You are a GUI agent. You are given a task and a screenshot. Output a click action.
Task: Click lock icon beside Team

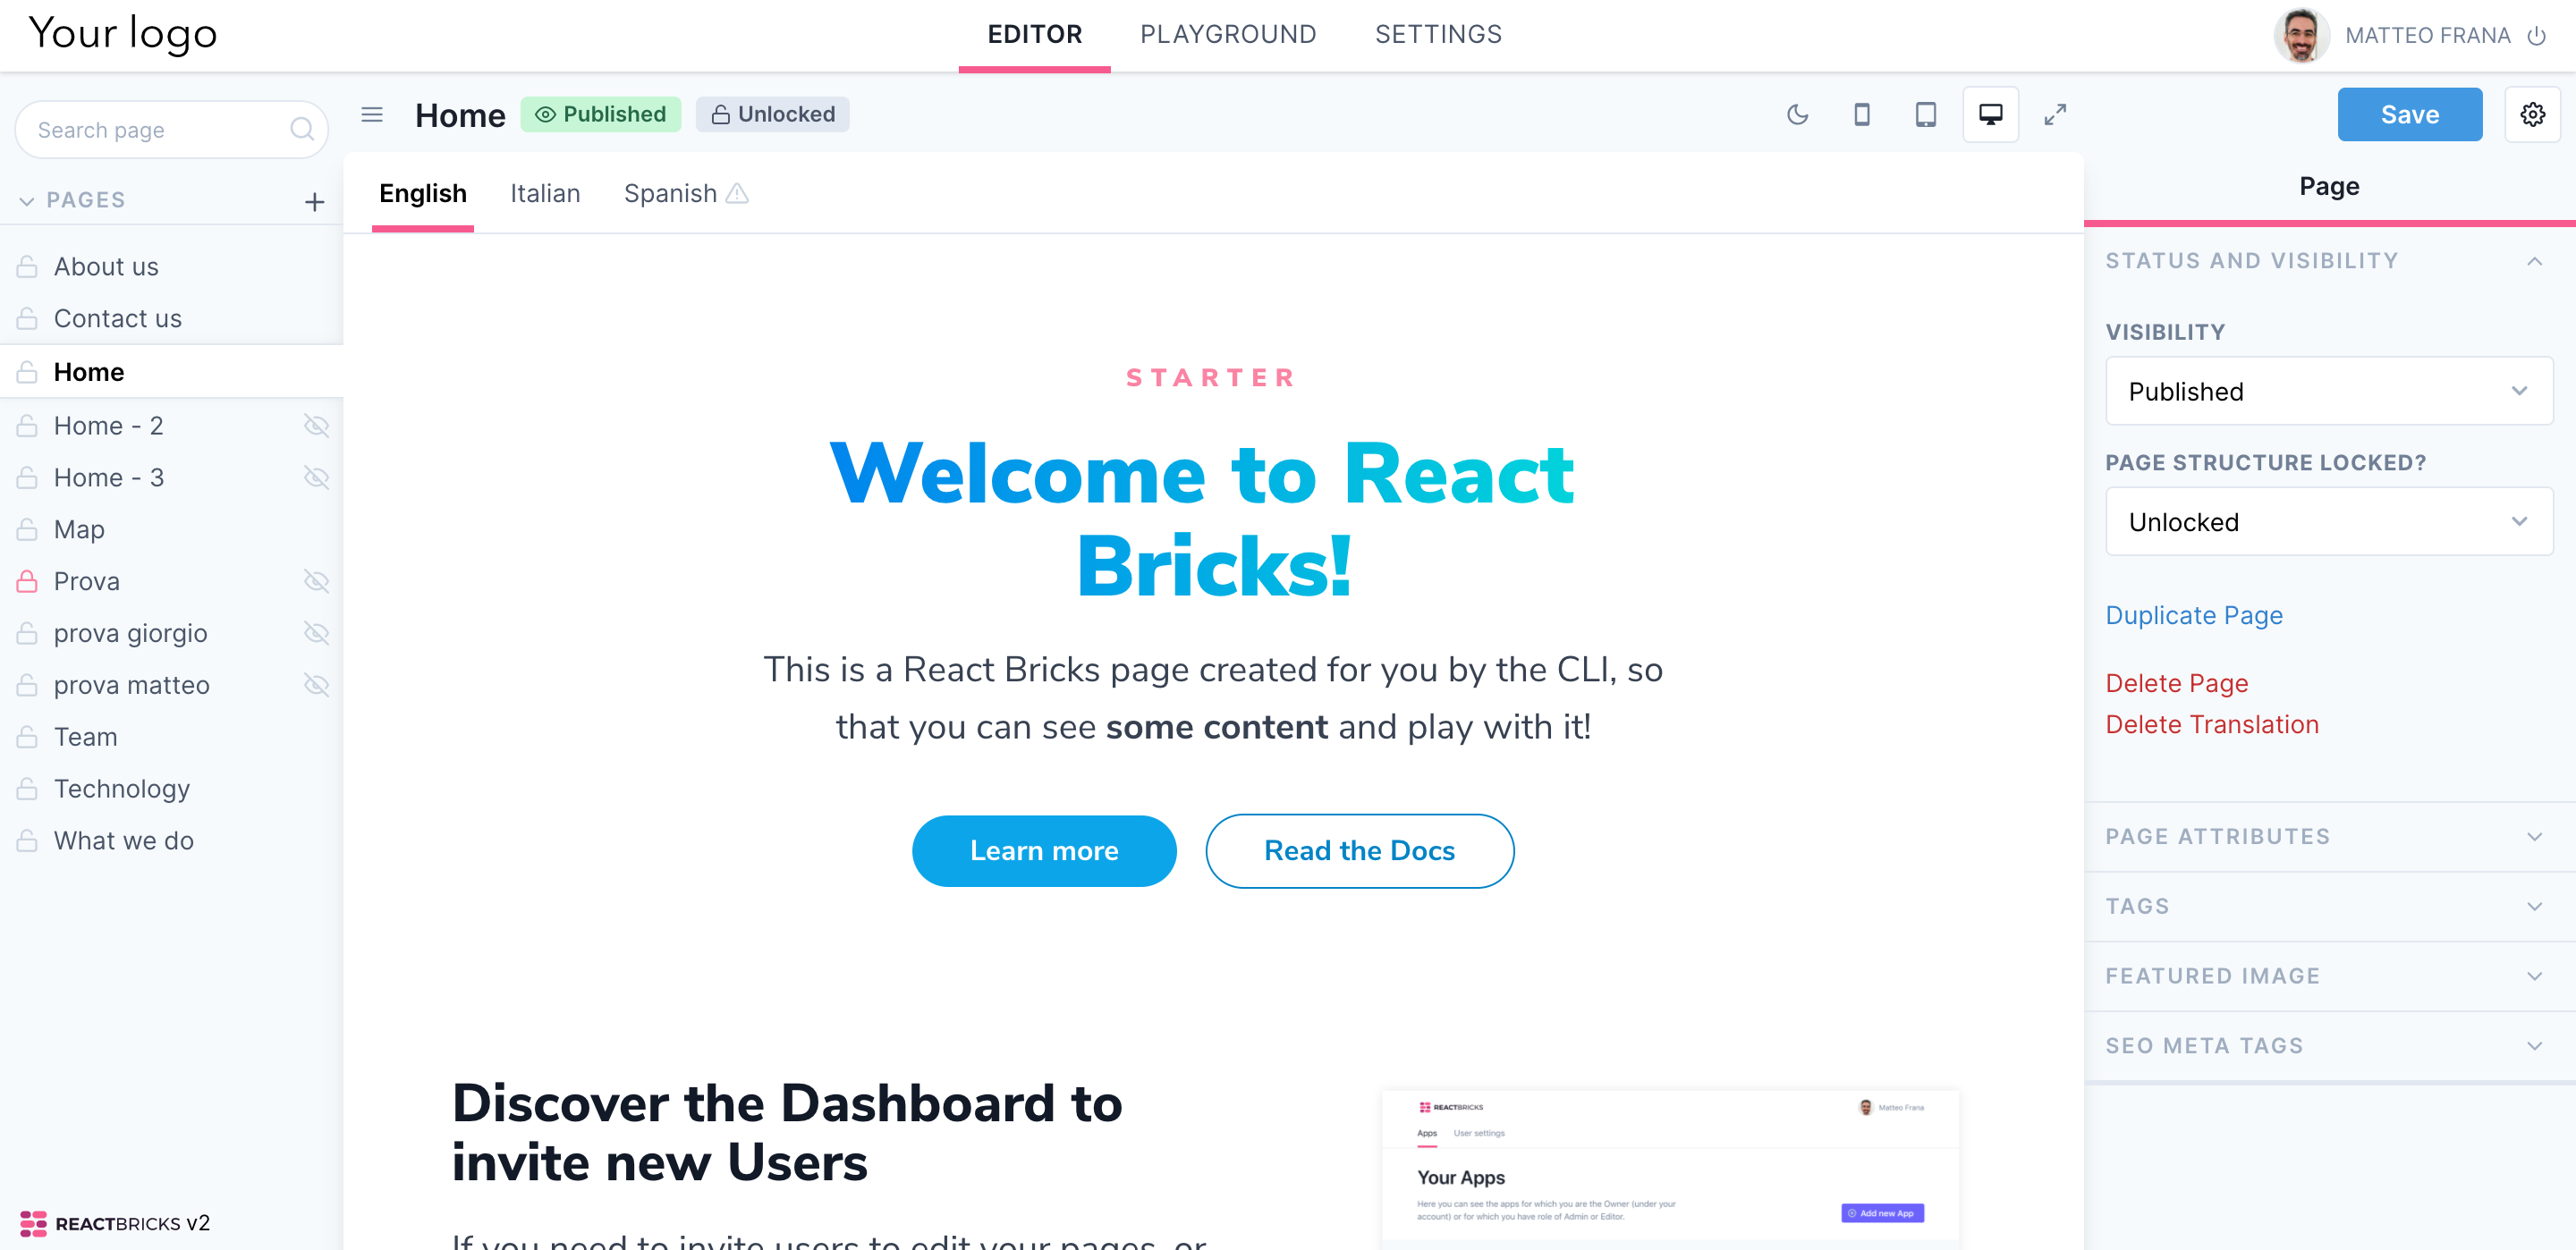click(x=27, y=737)
